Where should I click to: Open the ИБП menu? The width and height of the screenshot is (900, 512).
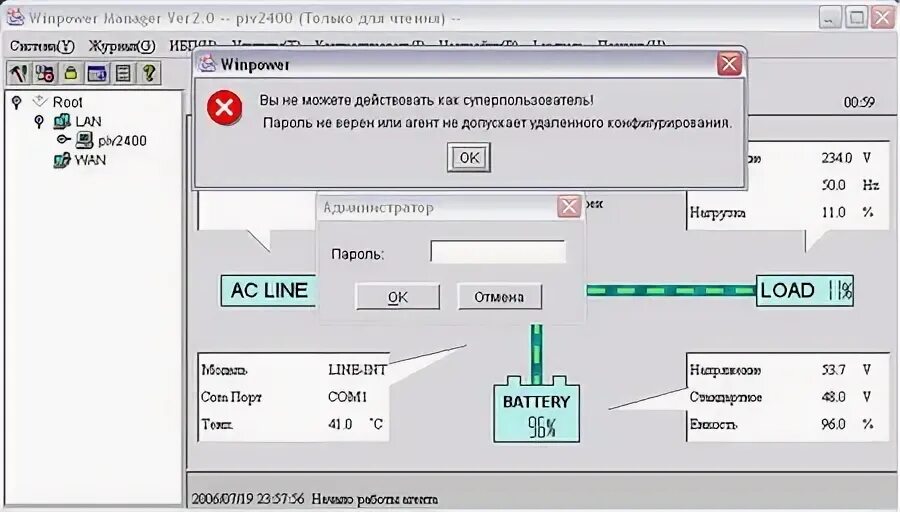192,46
